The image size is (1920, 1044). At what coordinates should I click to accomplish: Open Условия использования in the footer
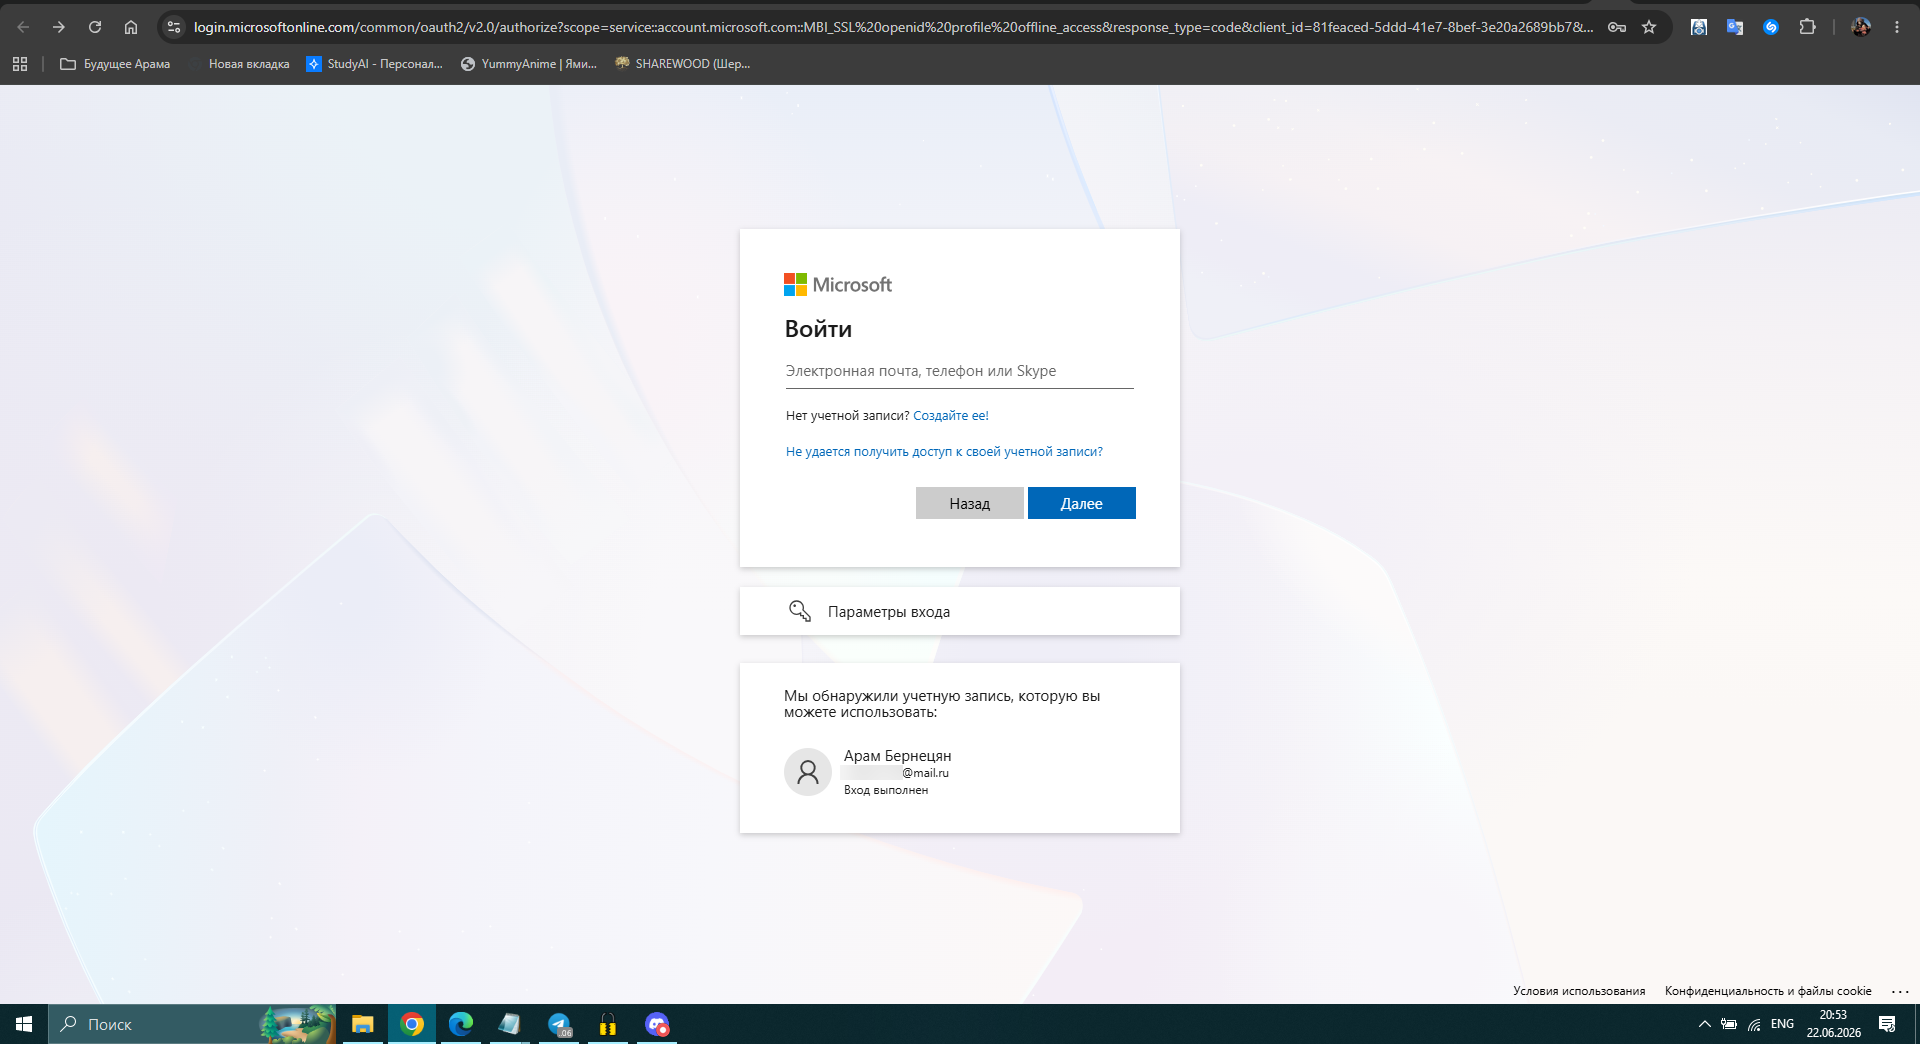point(1579,991)
